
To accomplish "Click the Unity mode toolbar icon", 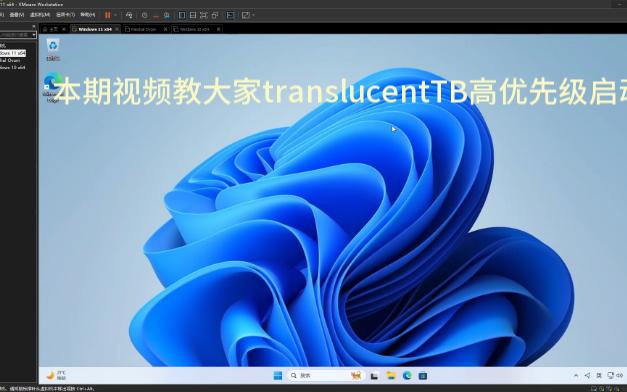I will tap(215, 15).
